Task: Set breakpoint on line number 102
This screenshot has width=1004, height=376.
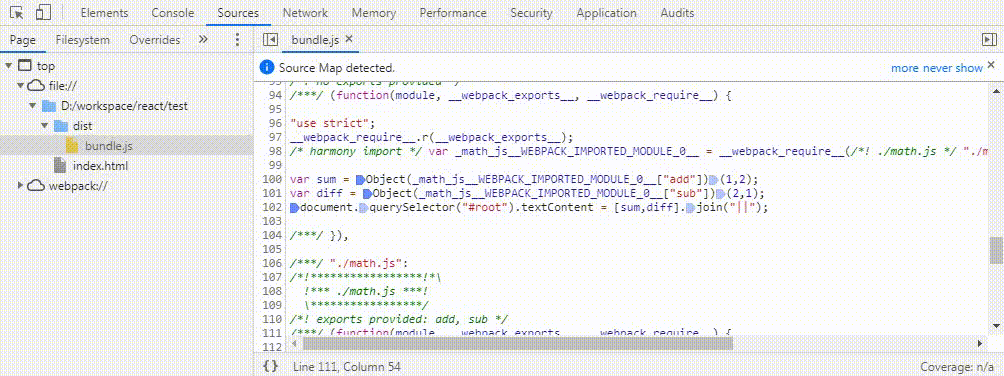Action: pyautogui.click(x=273, y=208)
